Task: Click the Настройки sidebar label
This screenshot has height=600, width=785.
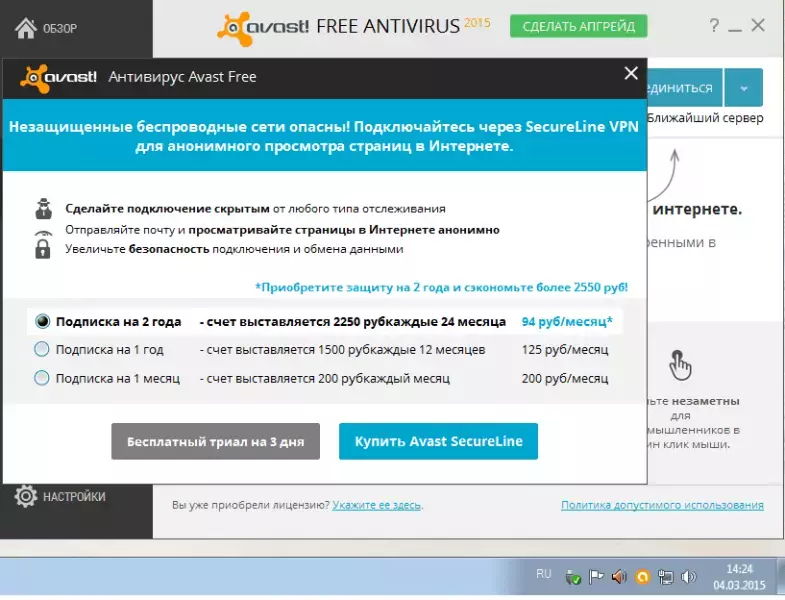Action: point(74,496)
